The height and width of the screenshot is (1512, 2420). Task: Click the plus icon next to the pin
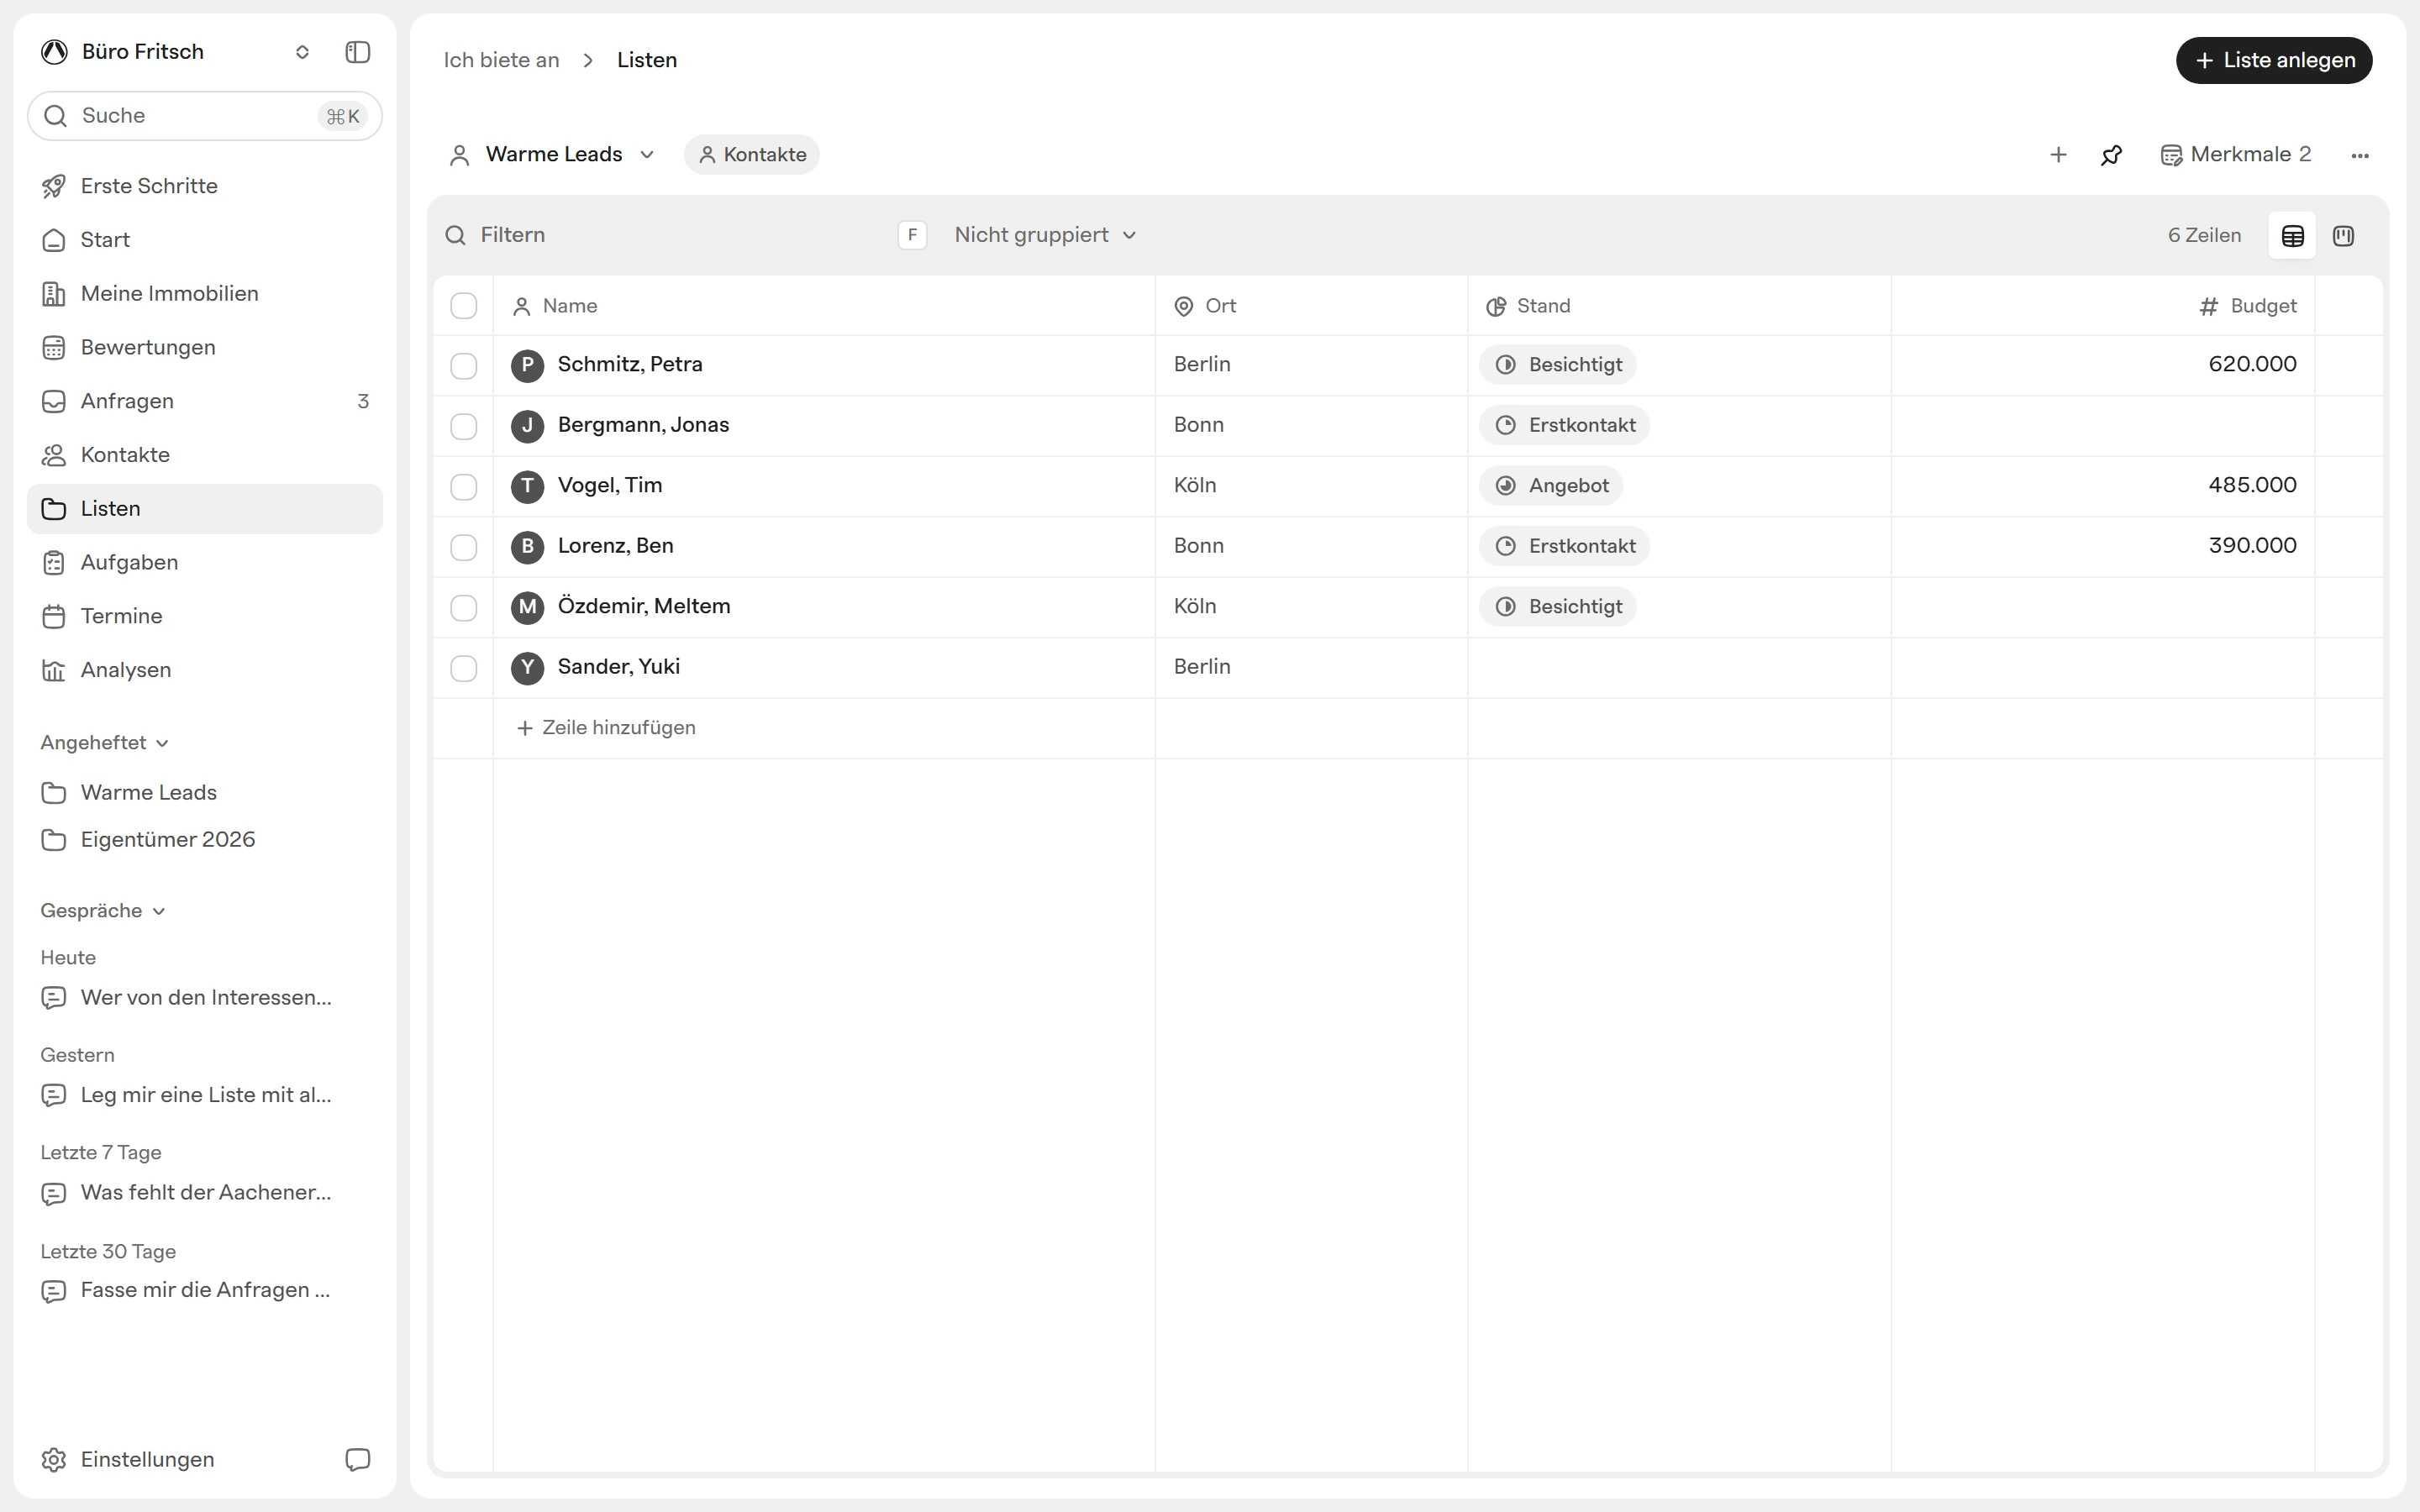coord(2058,155)
